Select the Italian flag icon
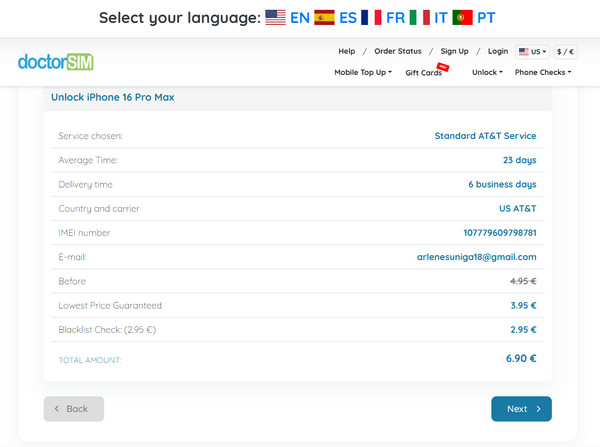This screenshot has width=600, height=447. coord(419,18)
